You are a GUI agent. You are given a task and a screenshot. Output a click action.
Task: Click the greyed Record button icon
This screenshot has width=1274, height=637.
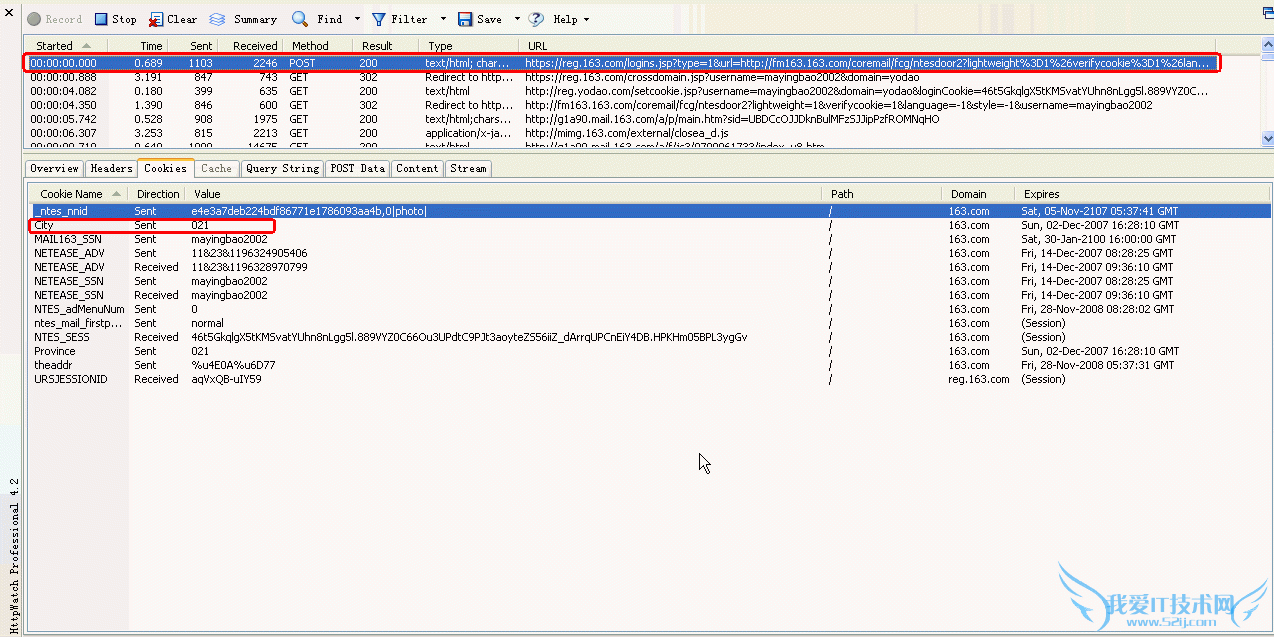[34, 19]
